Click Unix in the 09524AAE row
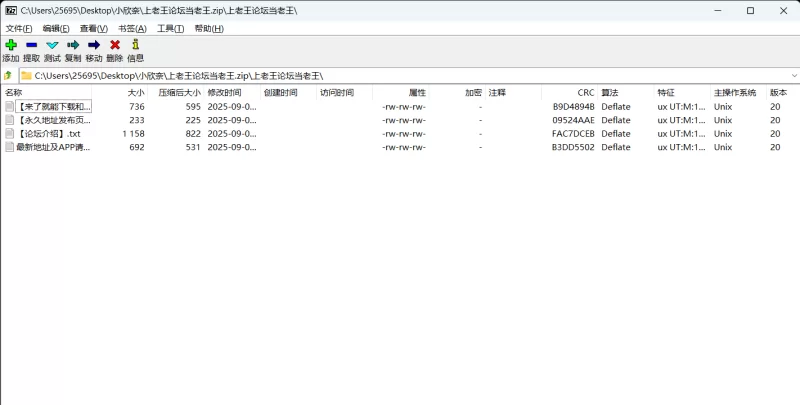 coord(723,120)
